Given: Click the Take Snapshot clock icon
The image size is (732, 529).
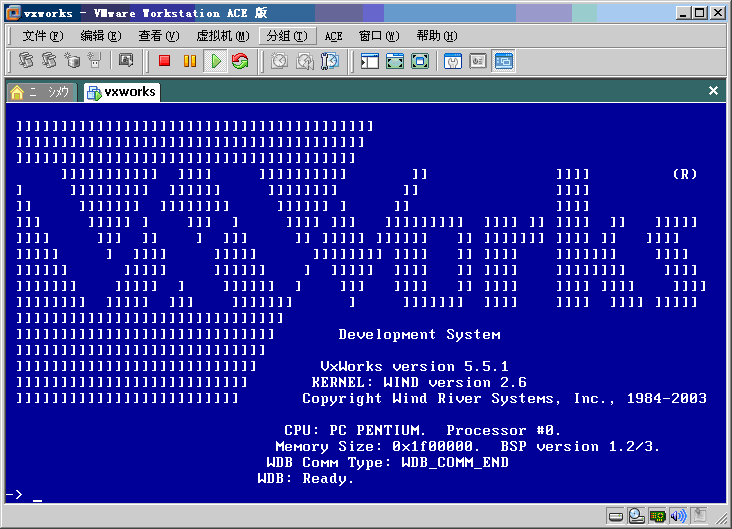Looking at the screenshot, I should click(x=280, y=61).
